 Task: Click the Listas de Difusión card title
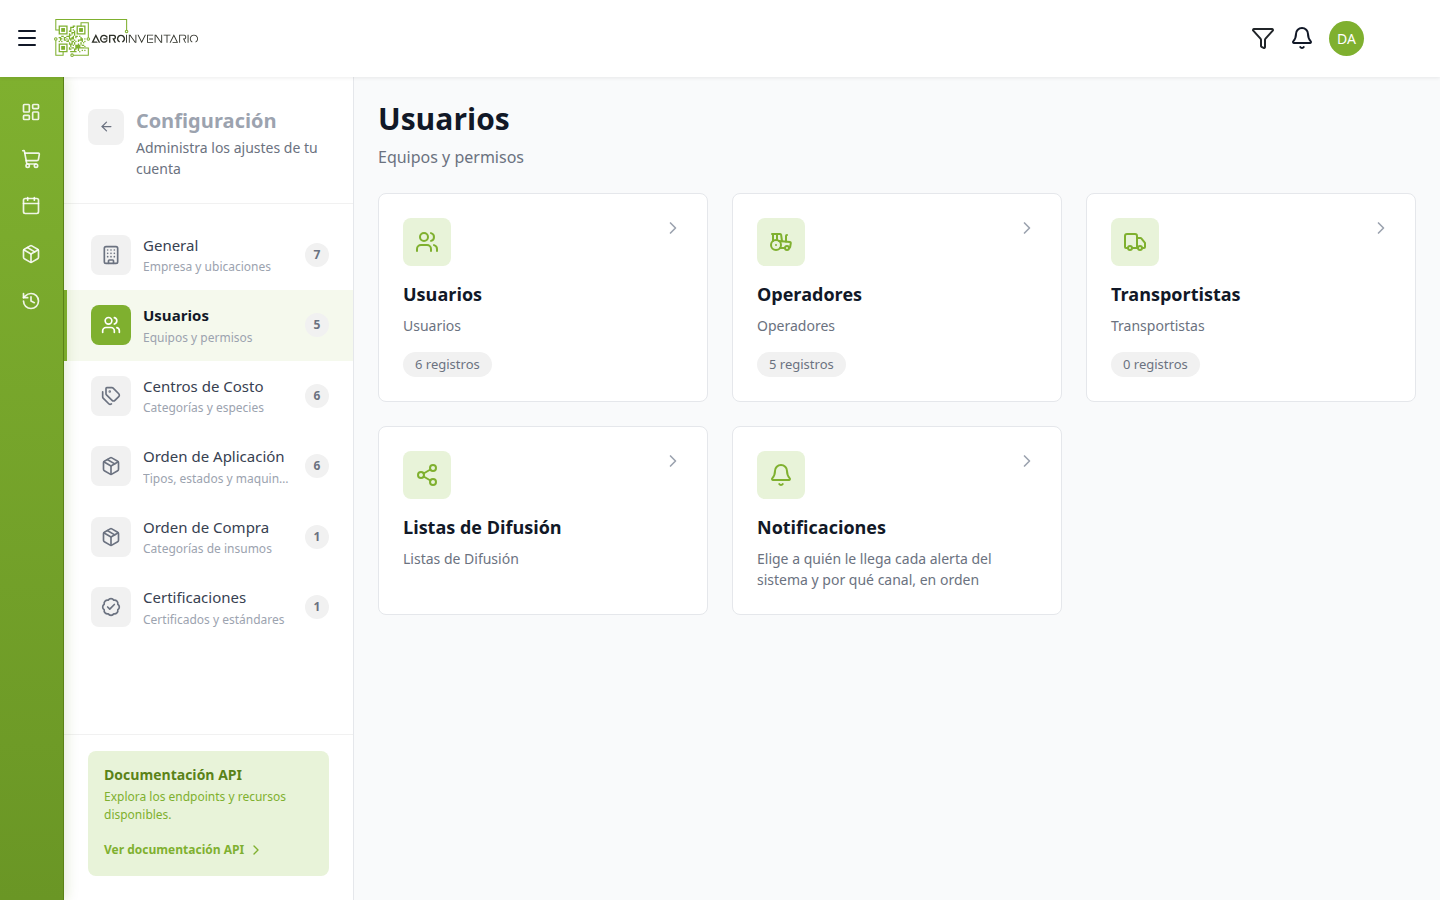click(x=482, y=528)
